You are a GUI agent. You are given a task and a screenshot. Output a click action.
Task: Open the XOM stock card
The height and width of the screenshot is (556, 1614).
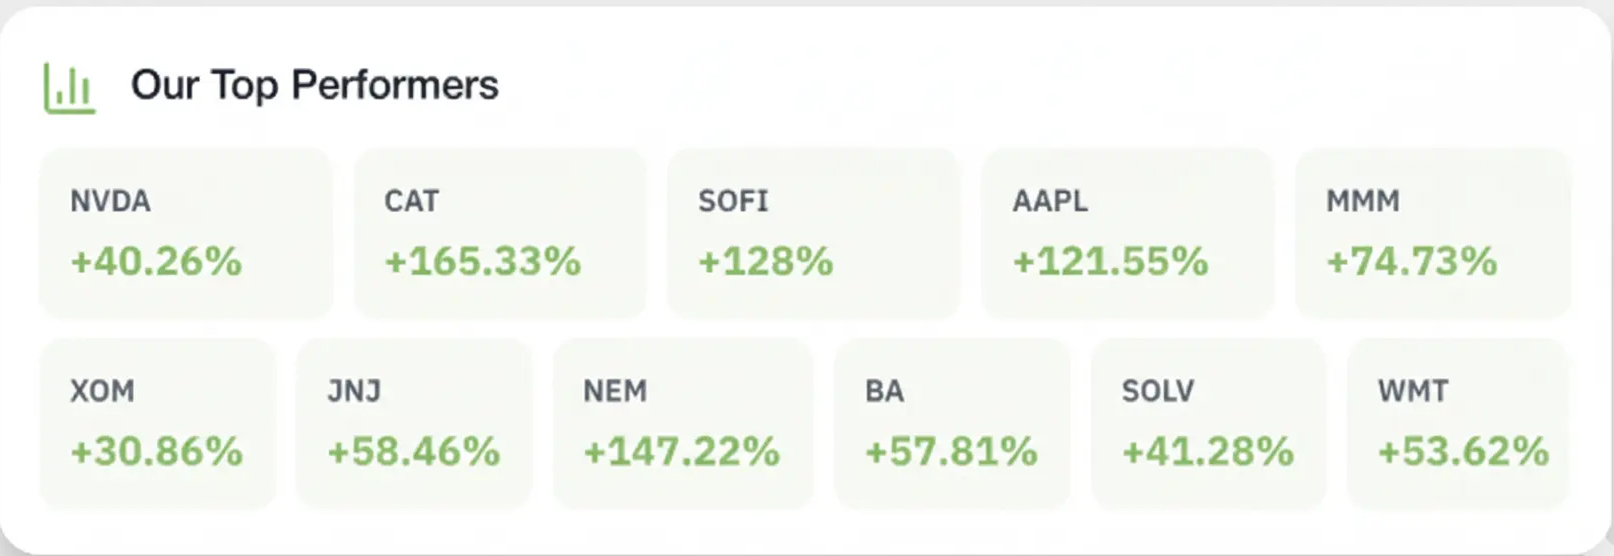[157, 423]
